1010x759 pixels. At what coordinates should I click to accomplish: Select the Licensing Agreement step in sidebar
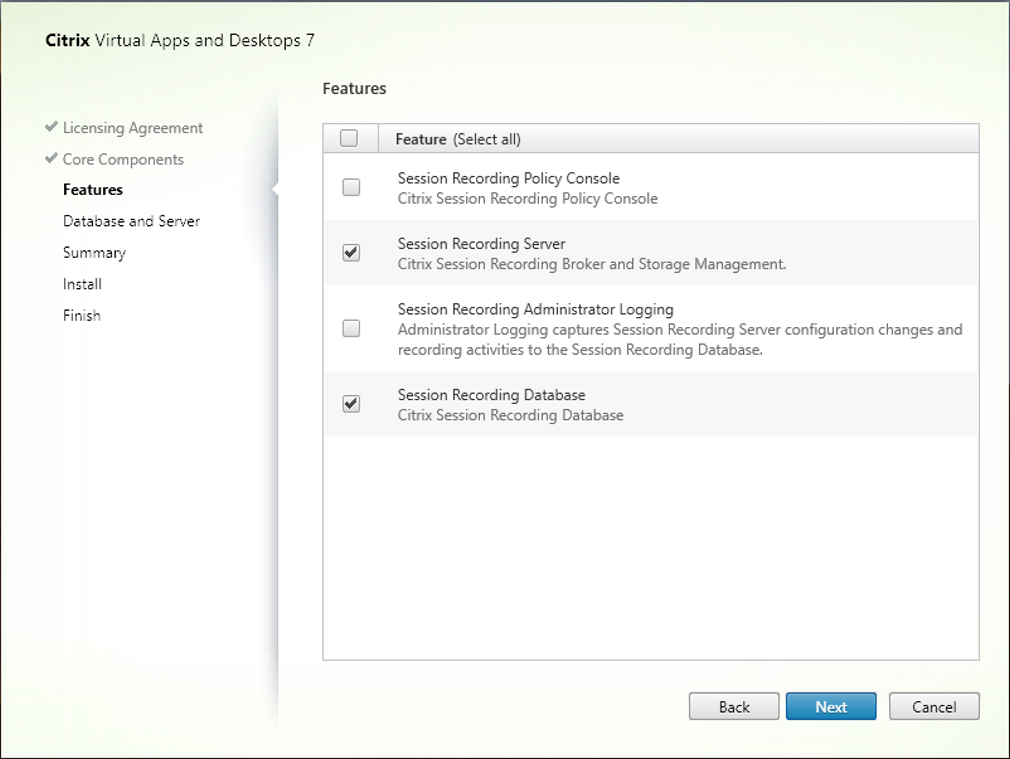pos(132,127)
